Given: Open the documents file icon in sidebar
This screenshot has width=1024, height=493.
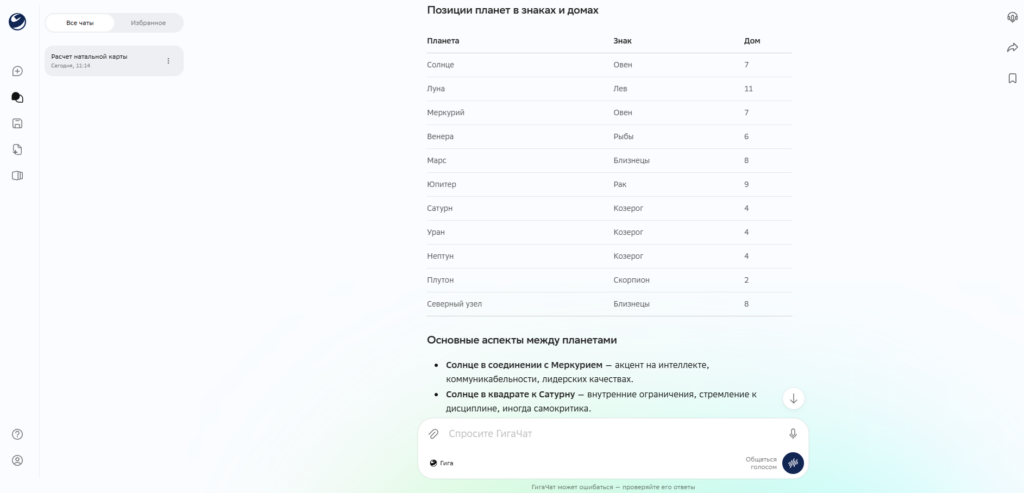Looking at the screenshot, I should [x=18, y=150].
